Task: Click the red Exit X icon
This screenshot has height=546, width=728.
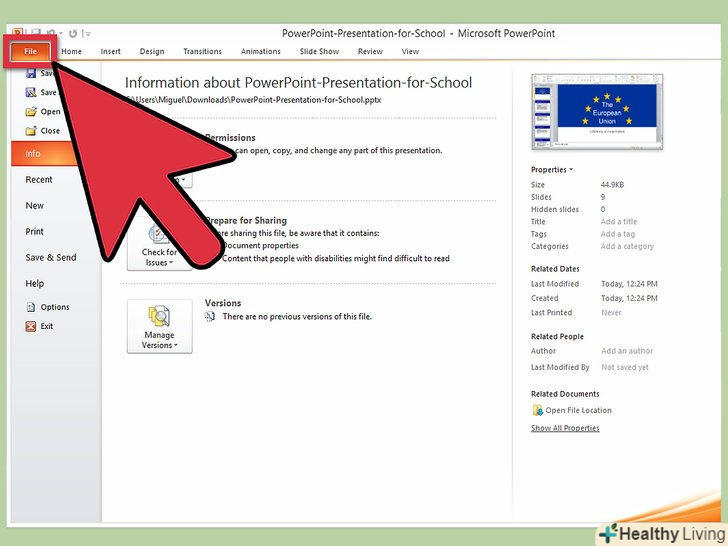Action: click(31, 326)
